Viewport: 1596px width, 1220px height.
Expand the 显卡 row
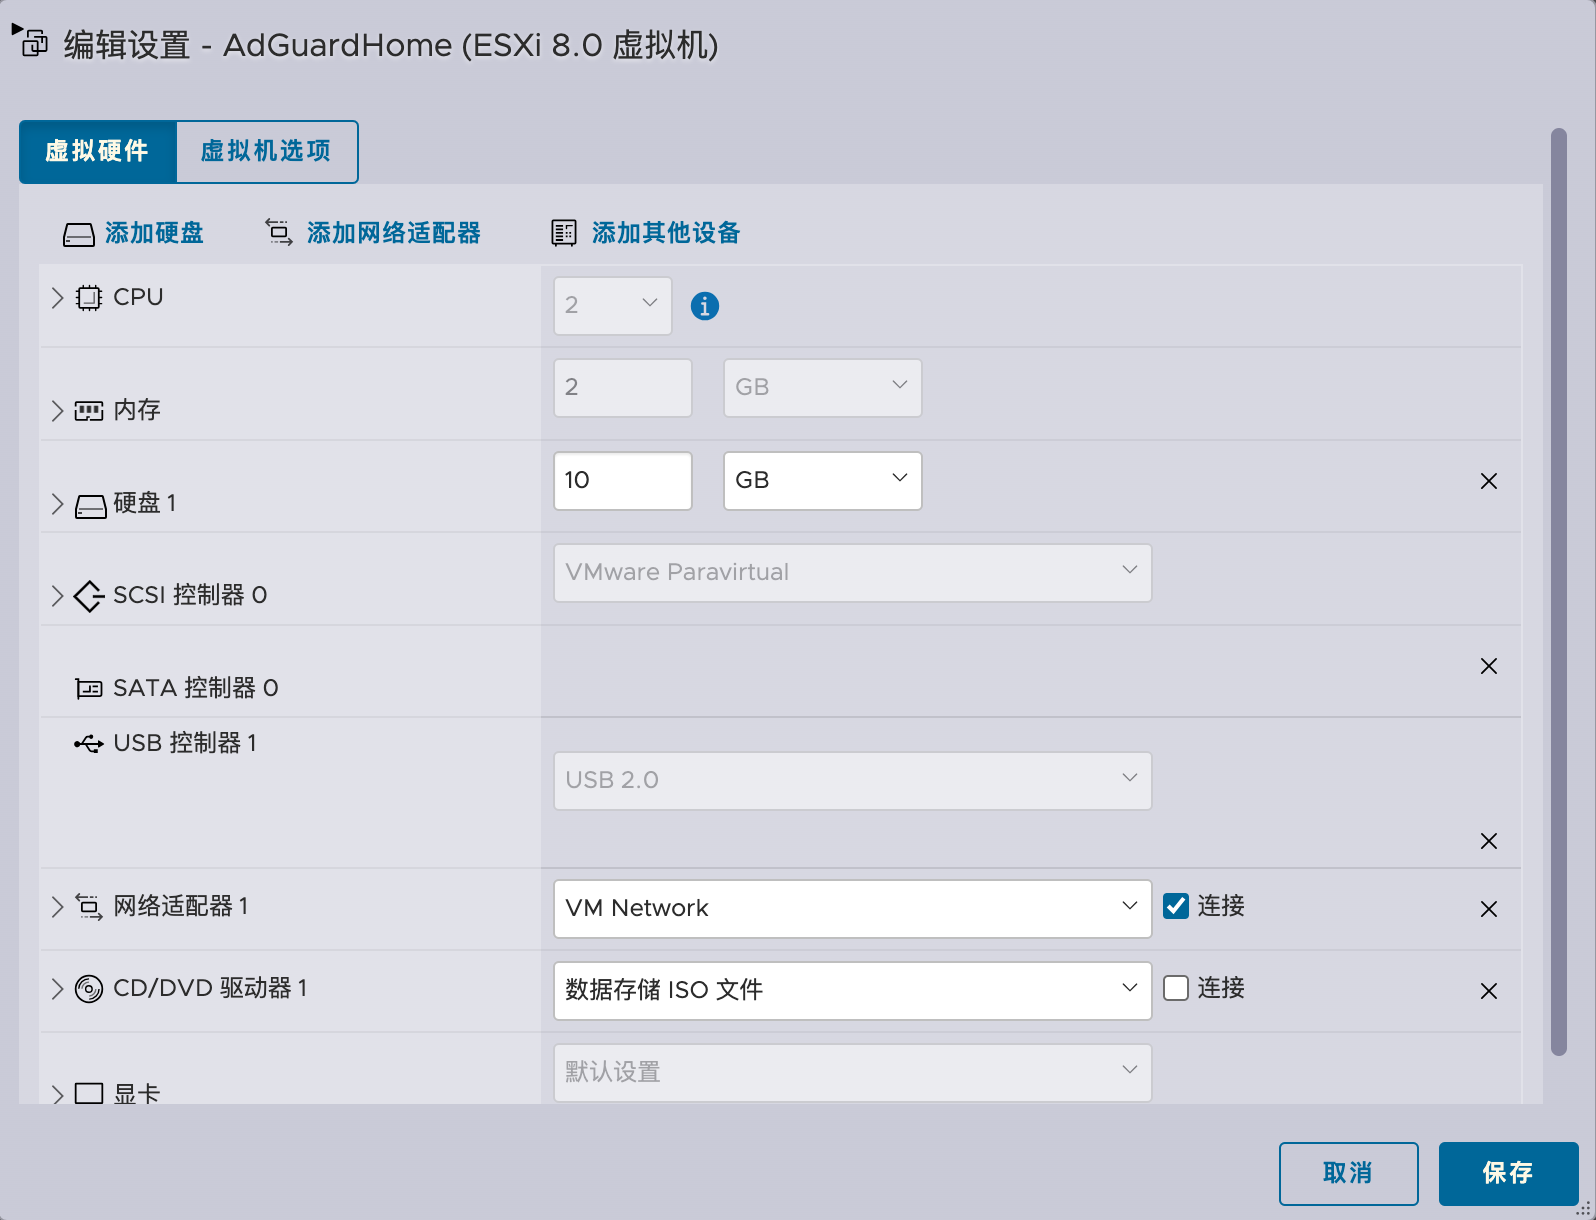pos(57,1094)
